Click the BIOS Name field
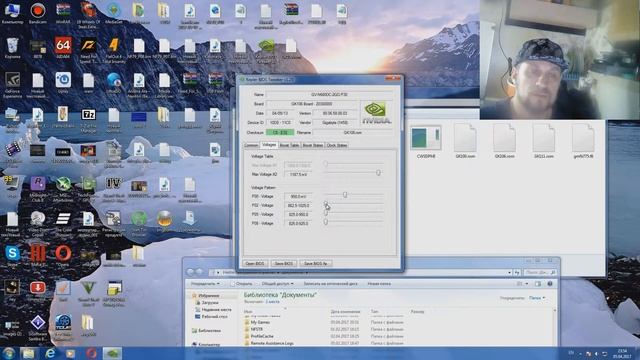The width and height of the screenshot is (640, 360). (x=329, y=95)
